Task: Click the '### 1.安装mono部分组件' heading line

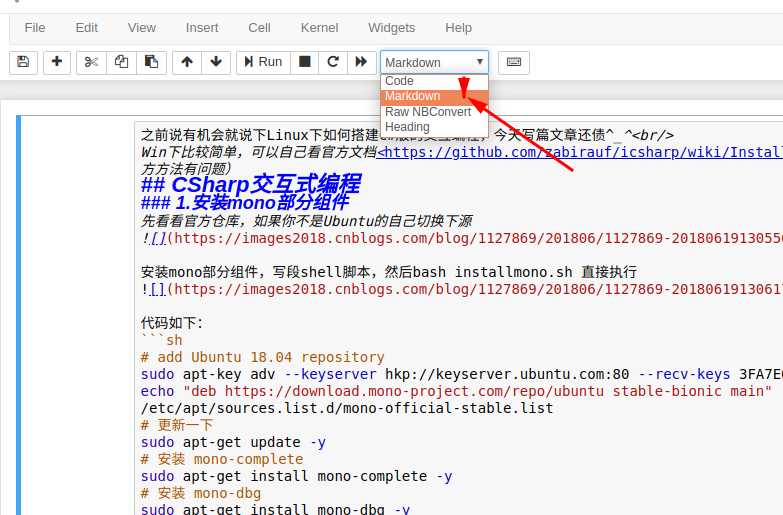Action: pos(245,202)
